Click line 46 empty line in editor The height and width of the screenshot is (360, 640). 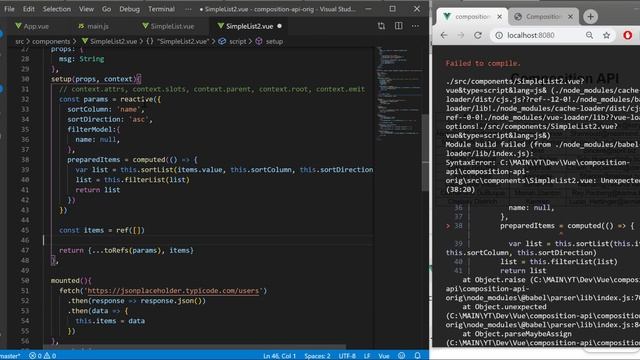coord(208,240)
